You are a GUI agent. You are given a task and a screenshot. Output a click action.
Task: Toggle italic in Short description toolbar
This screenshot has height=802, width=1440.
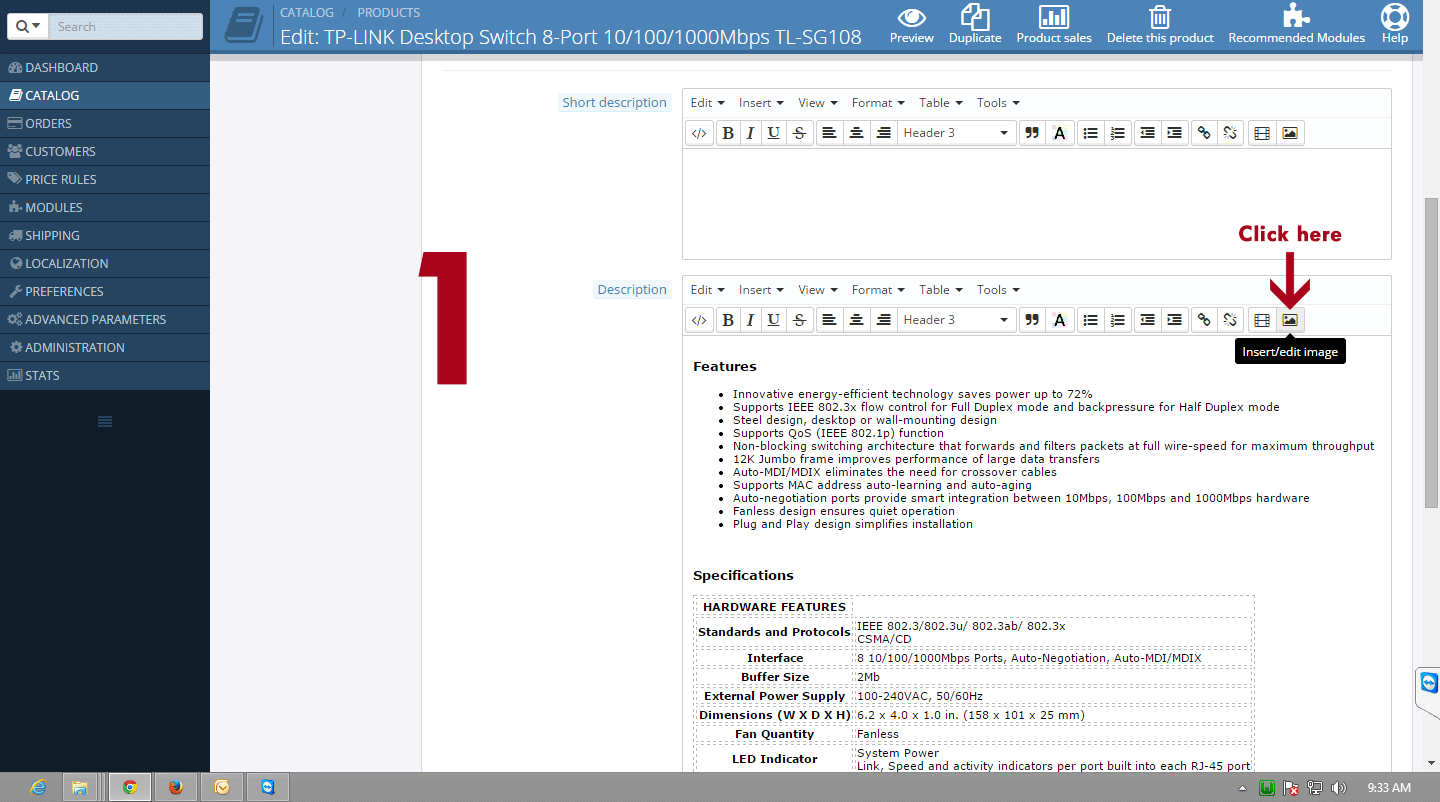point(750,133)
